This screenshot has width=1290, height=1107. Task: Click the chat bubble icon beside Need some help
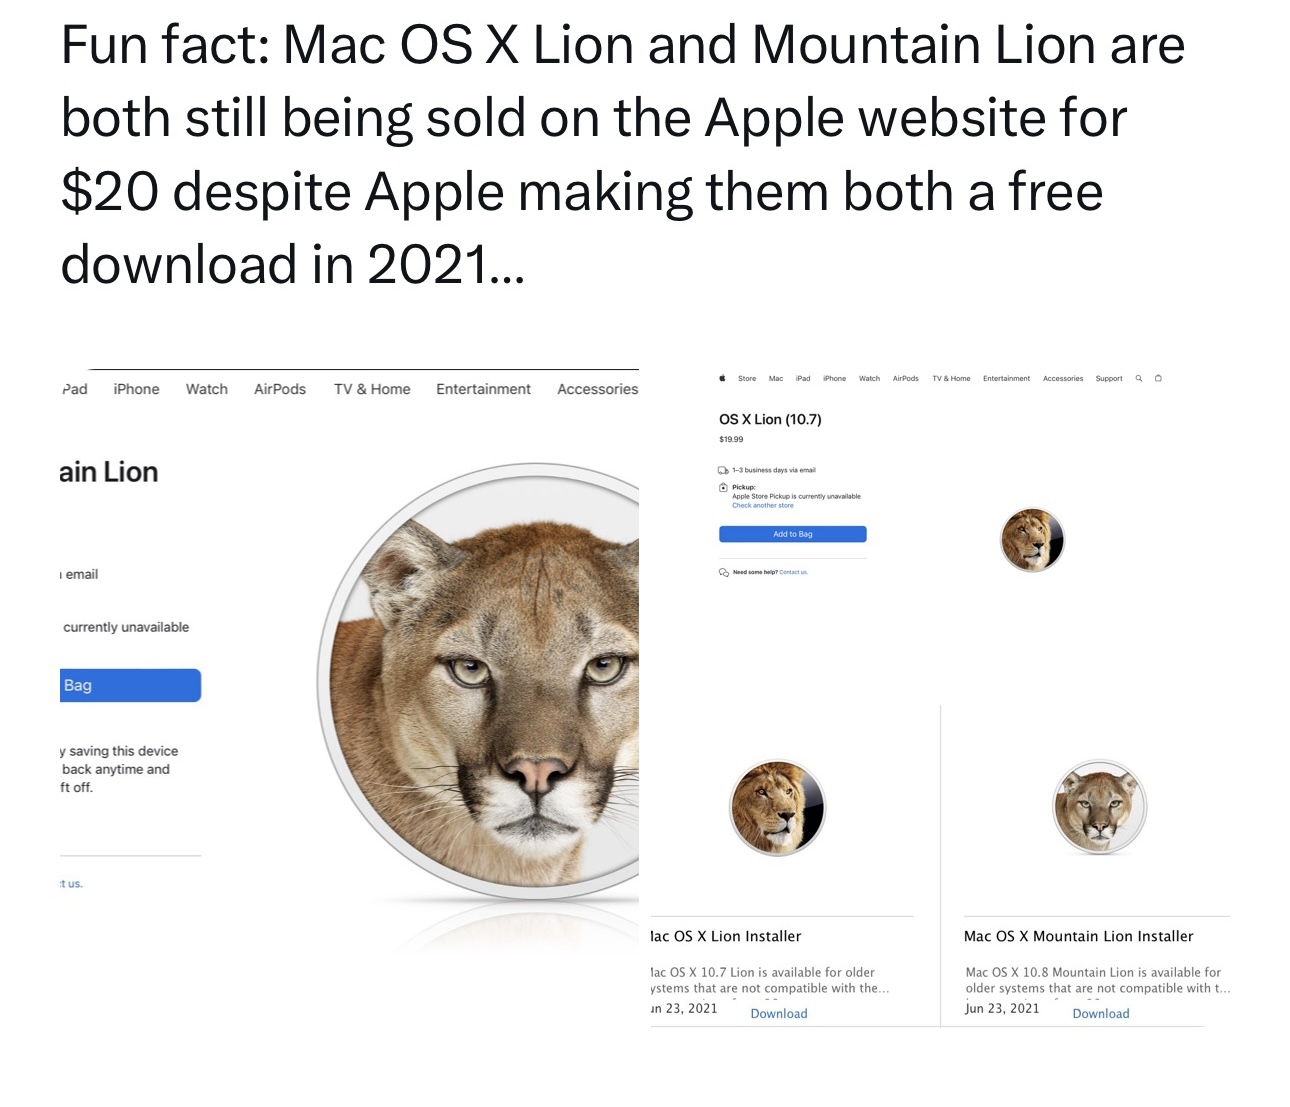click(x=723, y=573)
